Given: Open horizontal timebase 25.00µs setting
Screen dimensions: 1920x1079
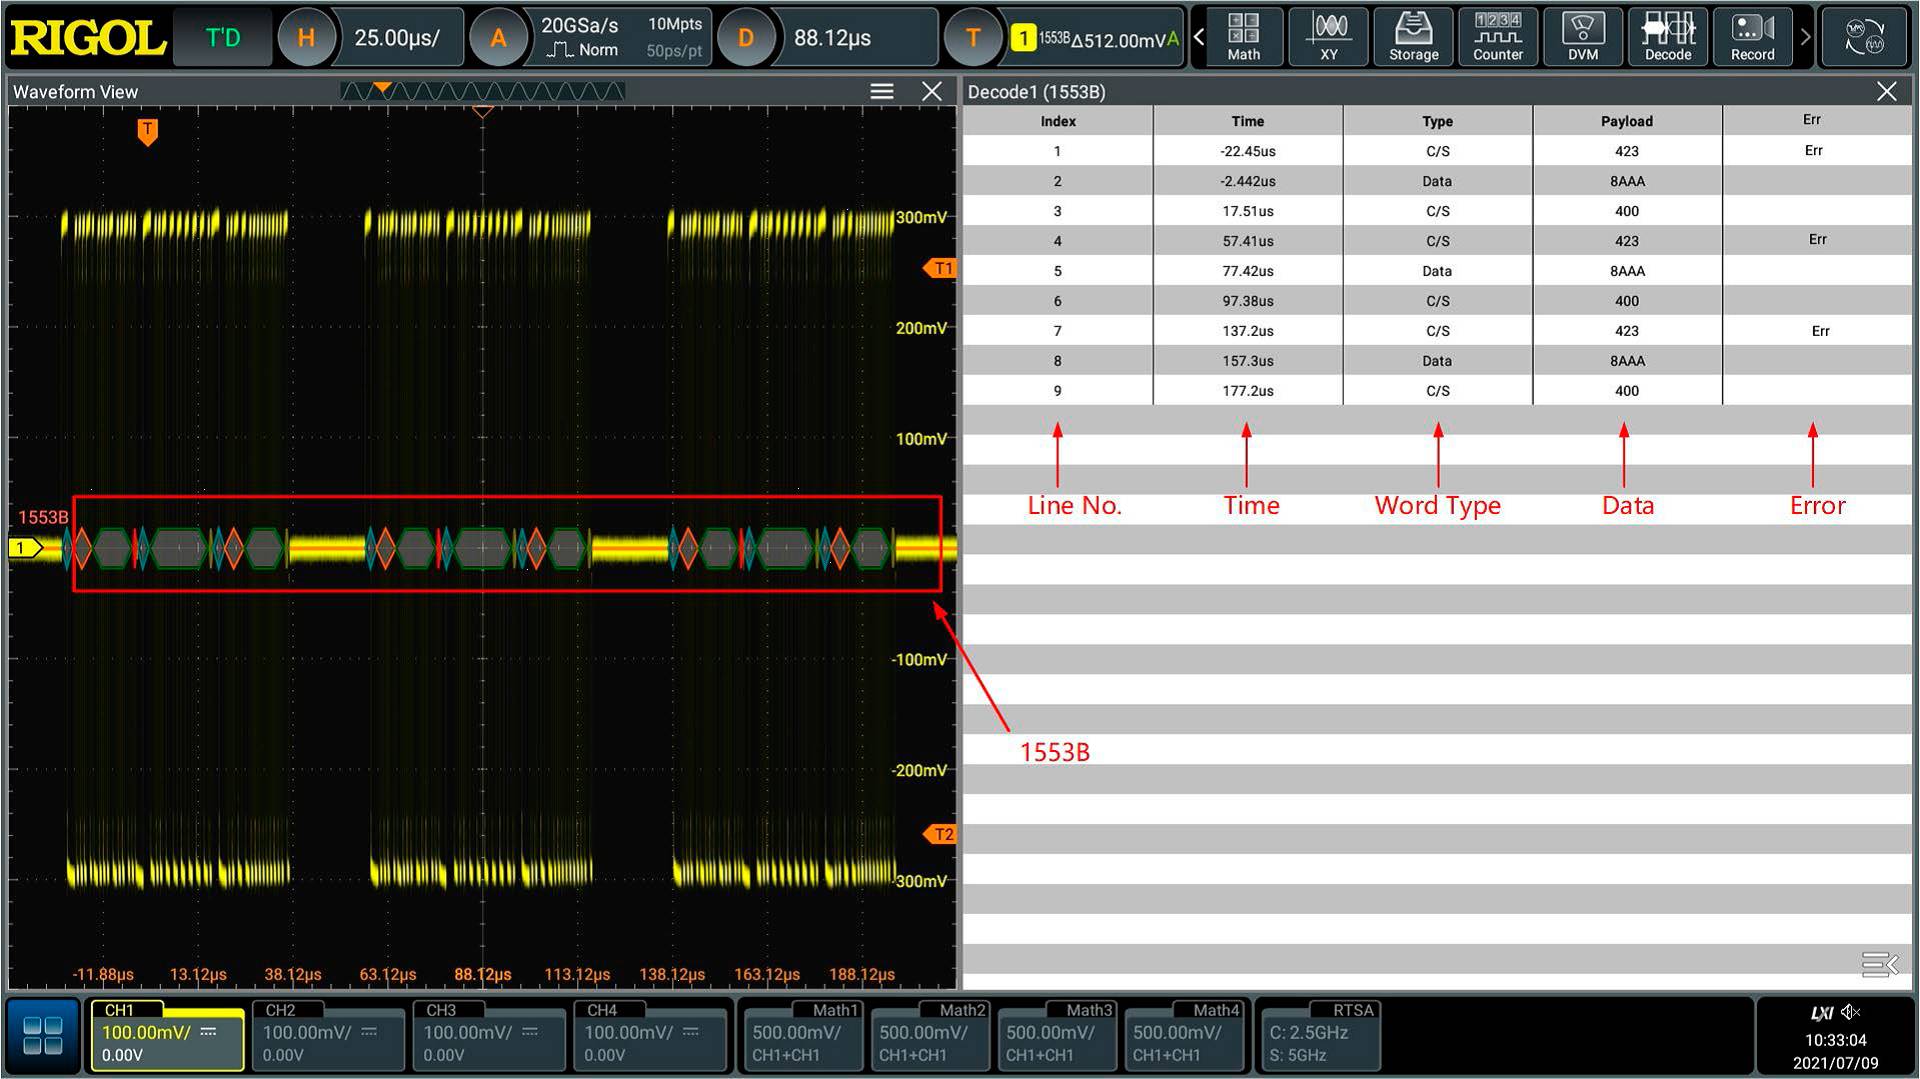Looking at the screenshot, I should pos(397,38).
